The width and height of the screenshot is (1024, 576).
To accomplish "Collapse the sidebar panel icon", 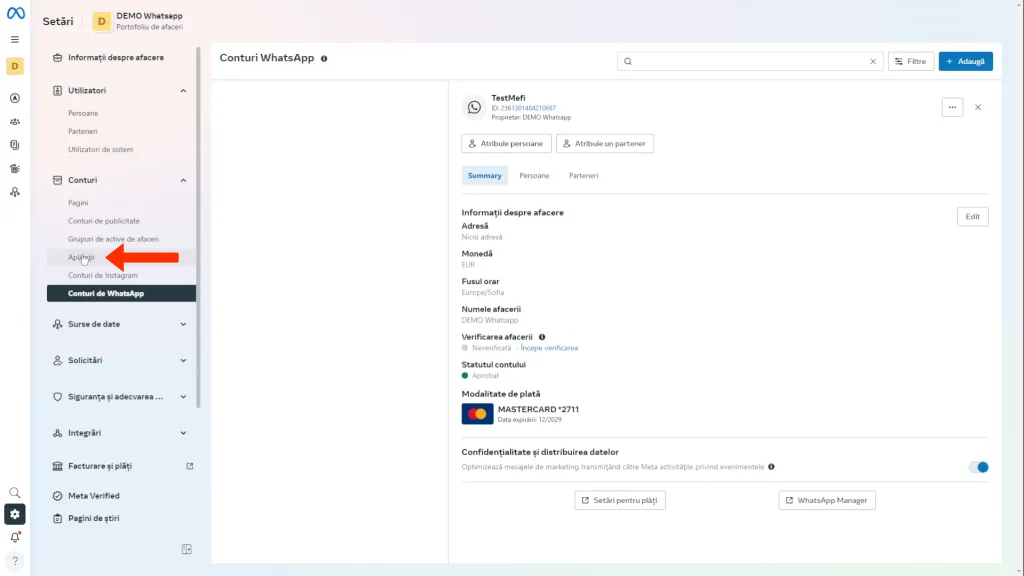I will click(x=187, y=549).
